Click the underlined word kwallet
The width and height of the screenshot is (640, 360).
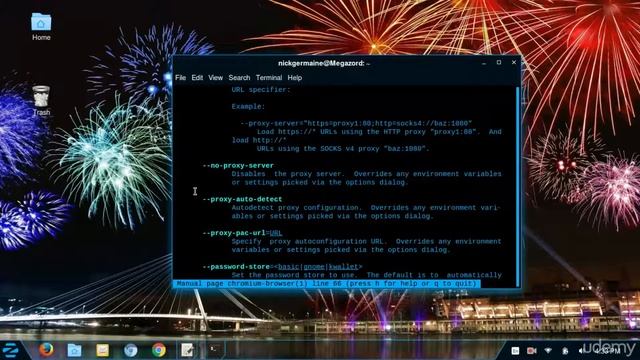coord(343,267)
